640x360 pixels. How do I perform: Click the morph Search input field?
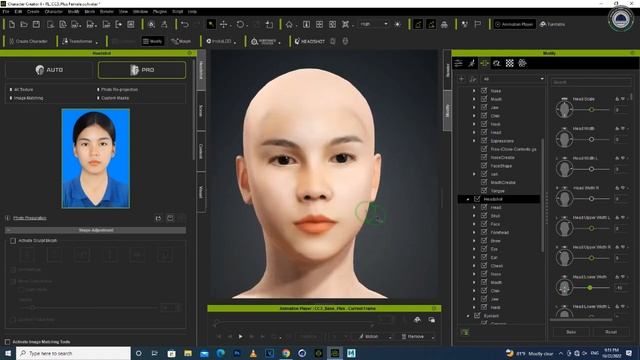point(590,82)
